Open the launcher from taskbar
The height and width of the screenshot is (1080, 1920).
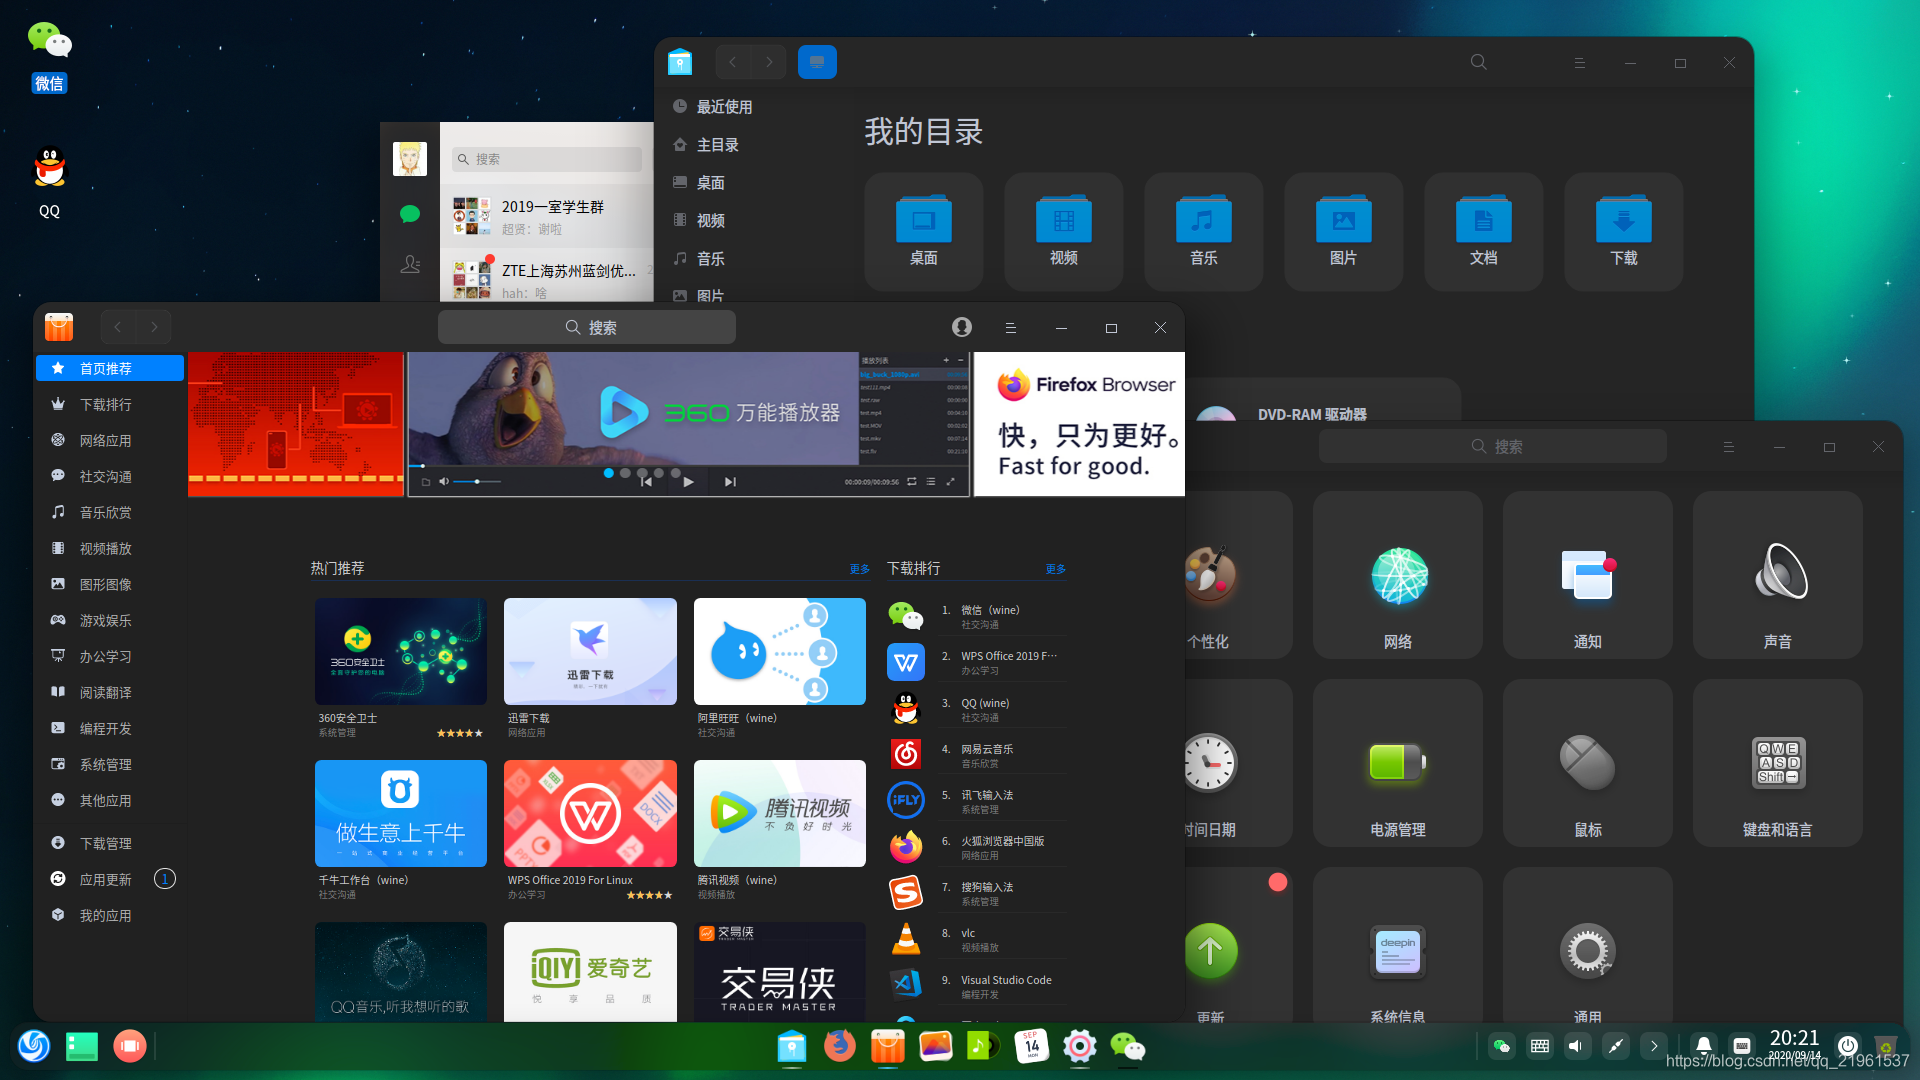coord(33,1046)
